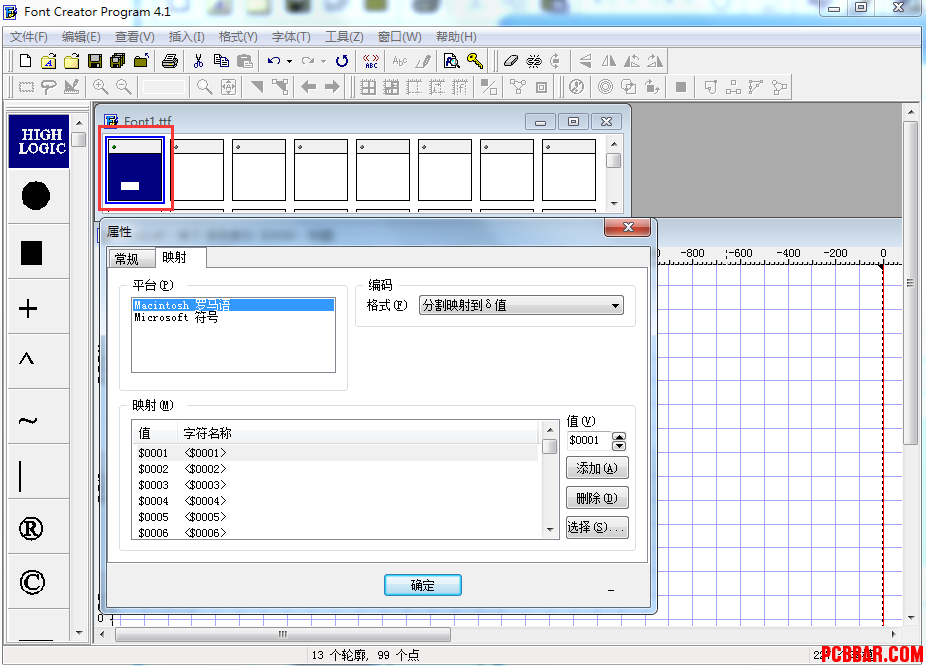The height and width of the screenshot is (666, 926).
Task: Select the registered trademark sample glyph
Action: [x=31, y=528]
